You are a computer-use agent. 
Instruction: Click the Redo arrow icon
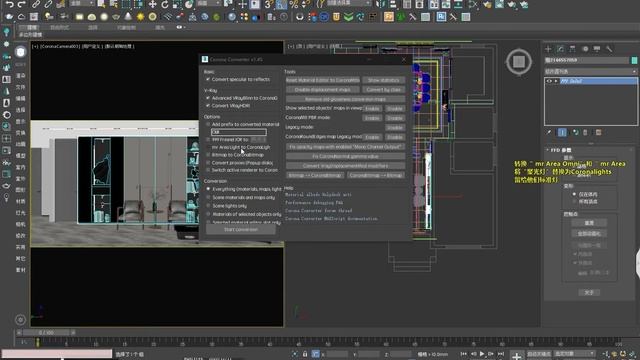tap(22, 4)
